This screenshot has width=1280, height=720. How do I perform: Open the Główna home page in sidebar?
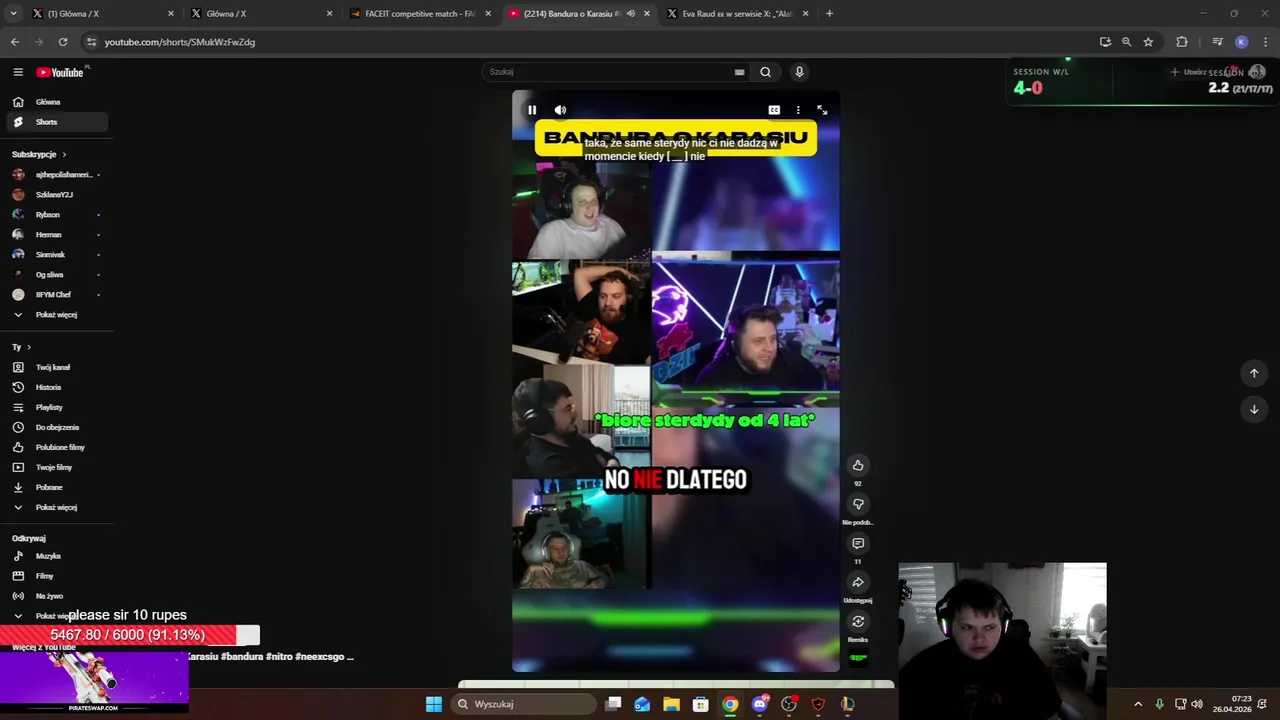click(x=57, y=102)
